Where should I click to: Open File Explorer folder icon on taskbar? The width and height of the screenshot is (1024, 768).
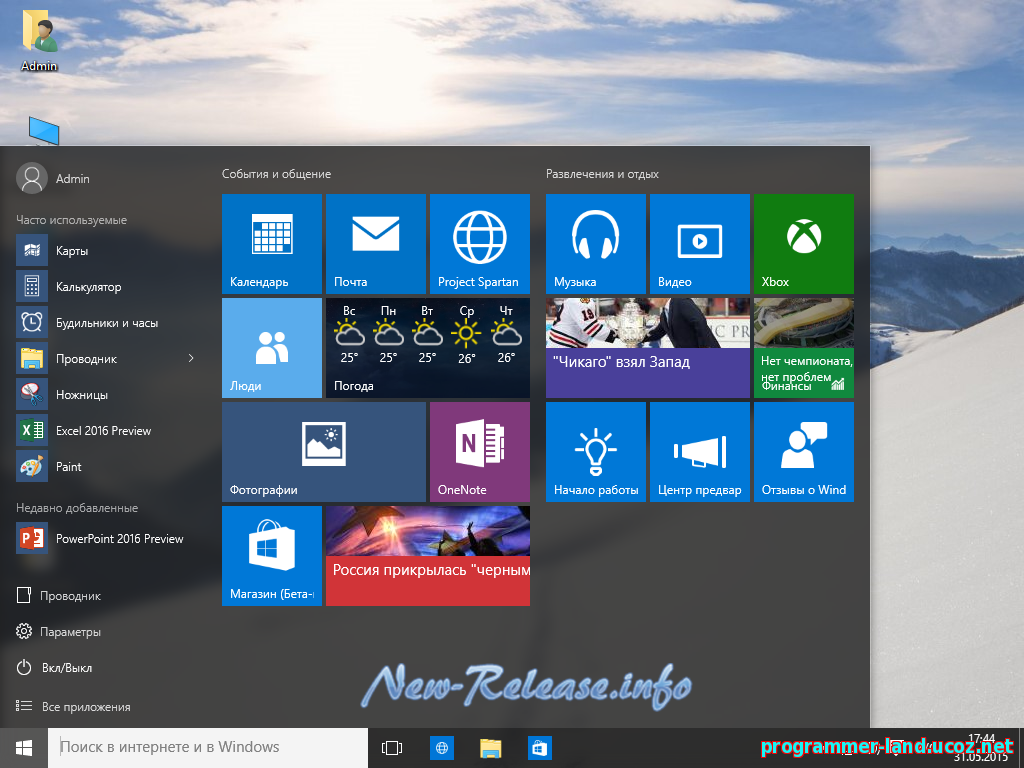click(x=490, y=748)
